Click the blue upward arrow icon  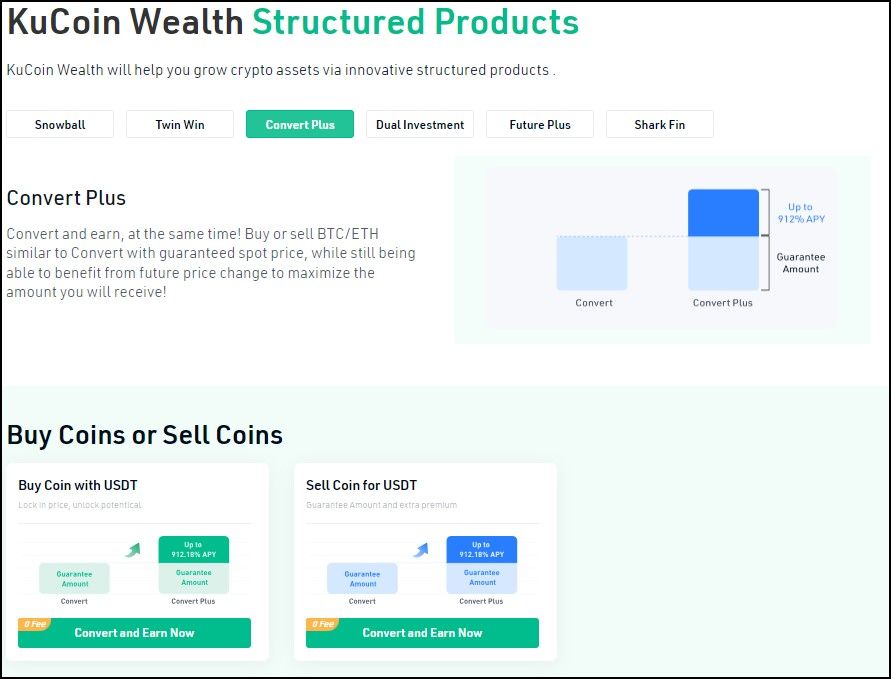(421, 550)
